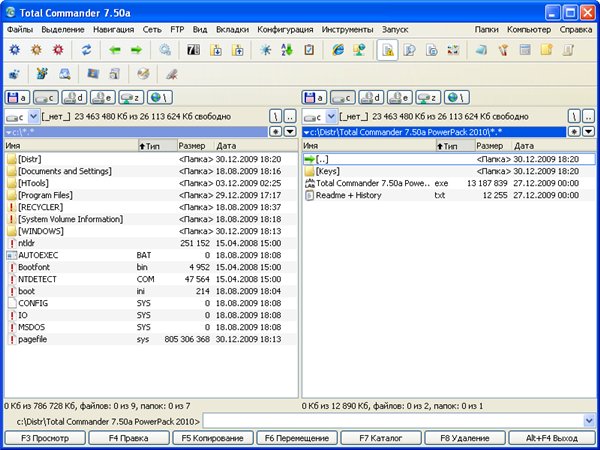This screenshot has height=450, width=600.
Task: Click the F6 Перемещение button
Action: point(297,438)
